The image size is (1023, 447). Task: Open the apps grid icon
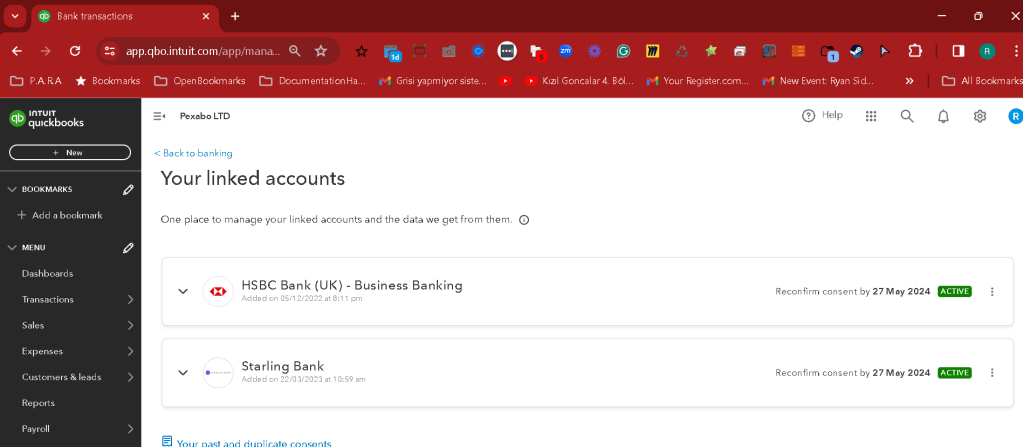click(870, 116)
